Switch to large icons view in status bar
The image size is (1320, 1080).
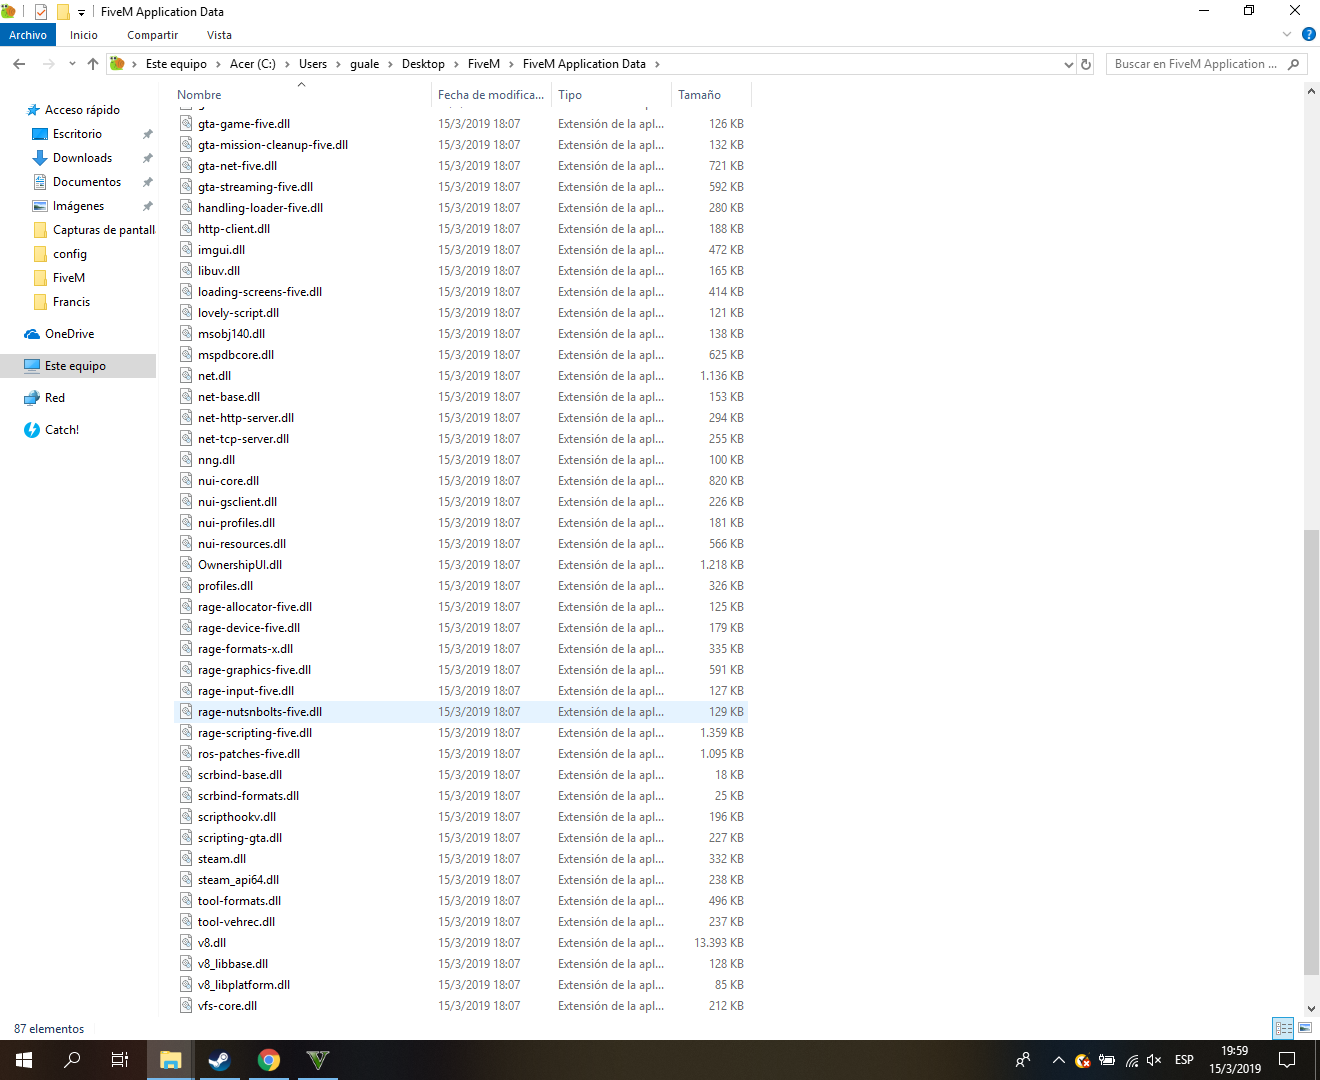tap(1305, 1028)
